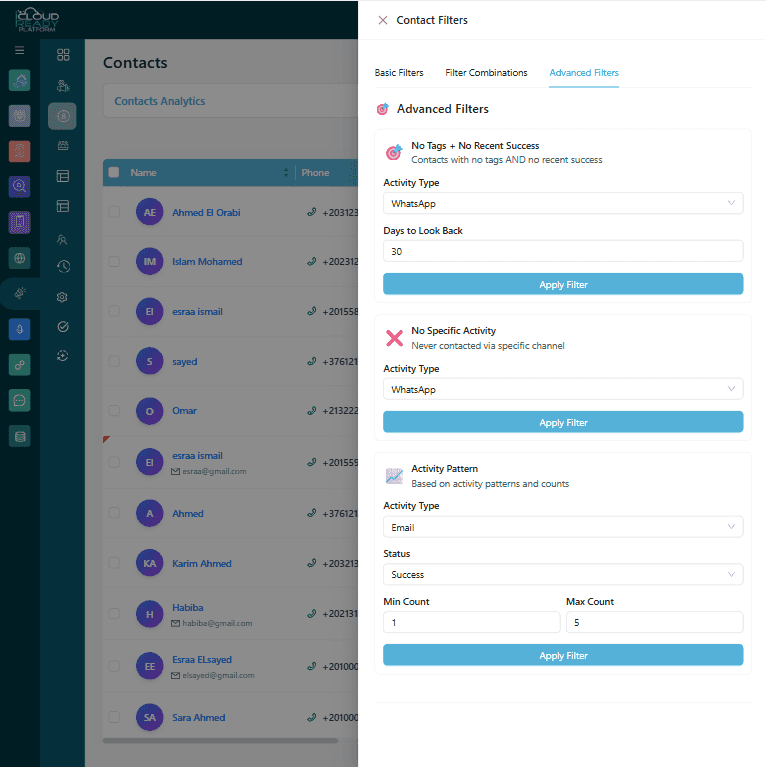Screen dimensions: 766x767
Task: Close the Contact Filters panel
Action: [383, 20]
